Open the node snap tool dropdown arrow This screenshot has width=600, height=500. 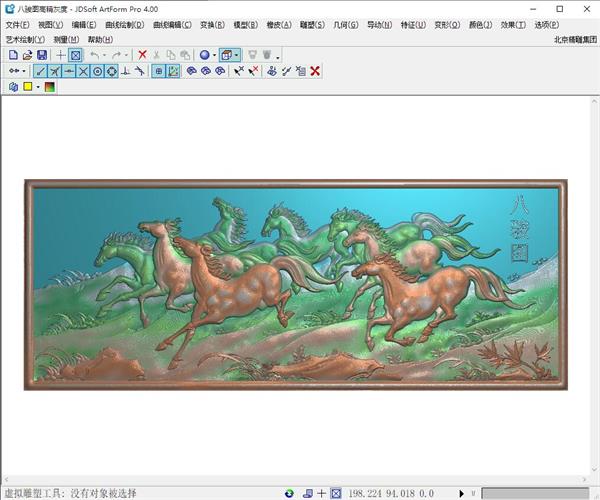point(24,71)
